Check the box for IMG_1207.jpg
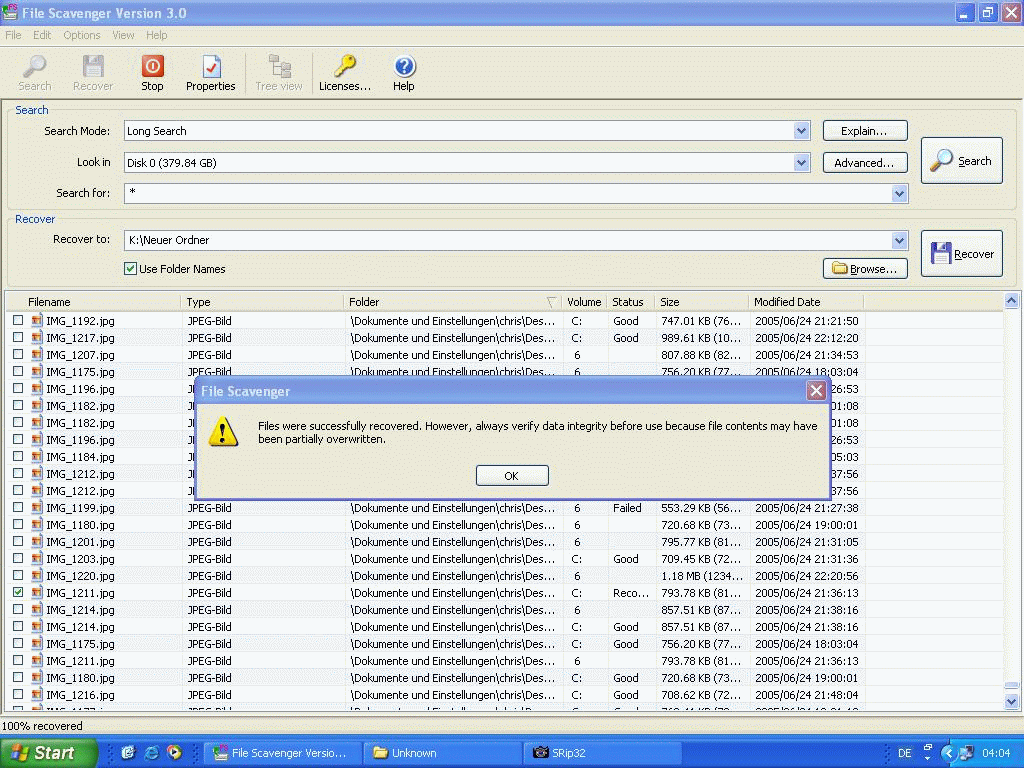 tap(18, 354)
